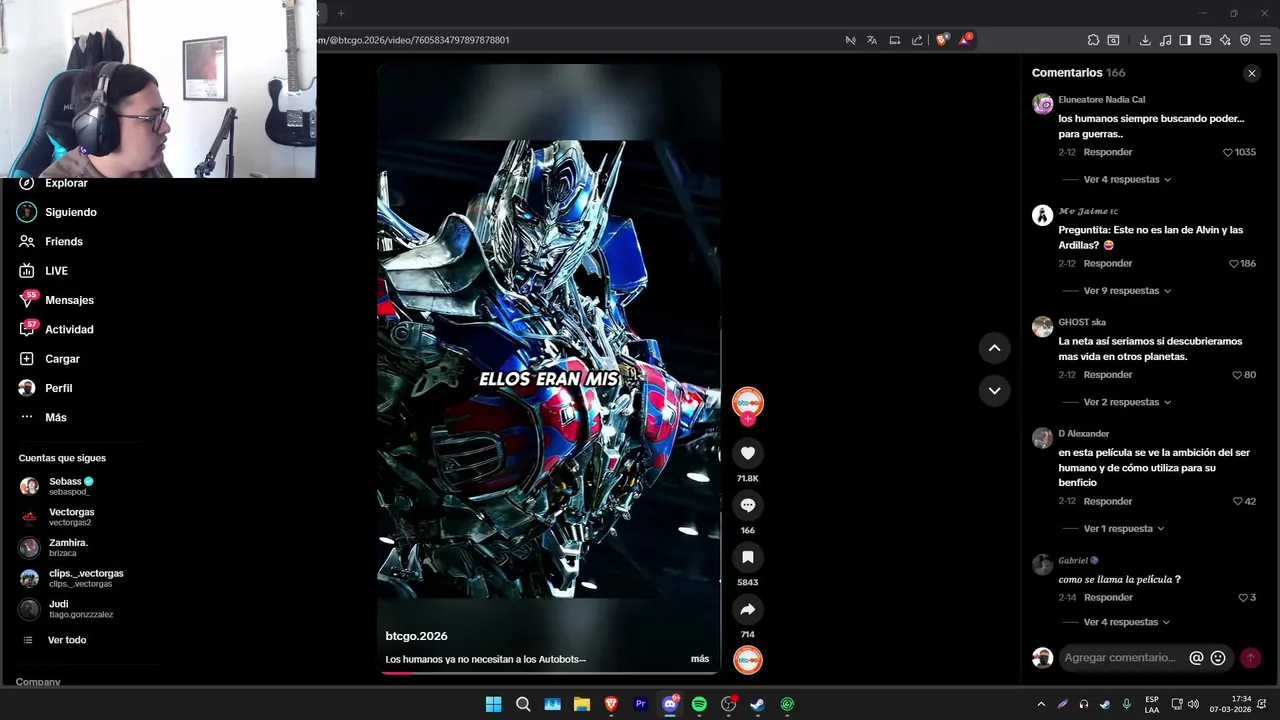Open the spinning sound disc icon

(748, 660)
